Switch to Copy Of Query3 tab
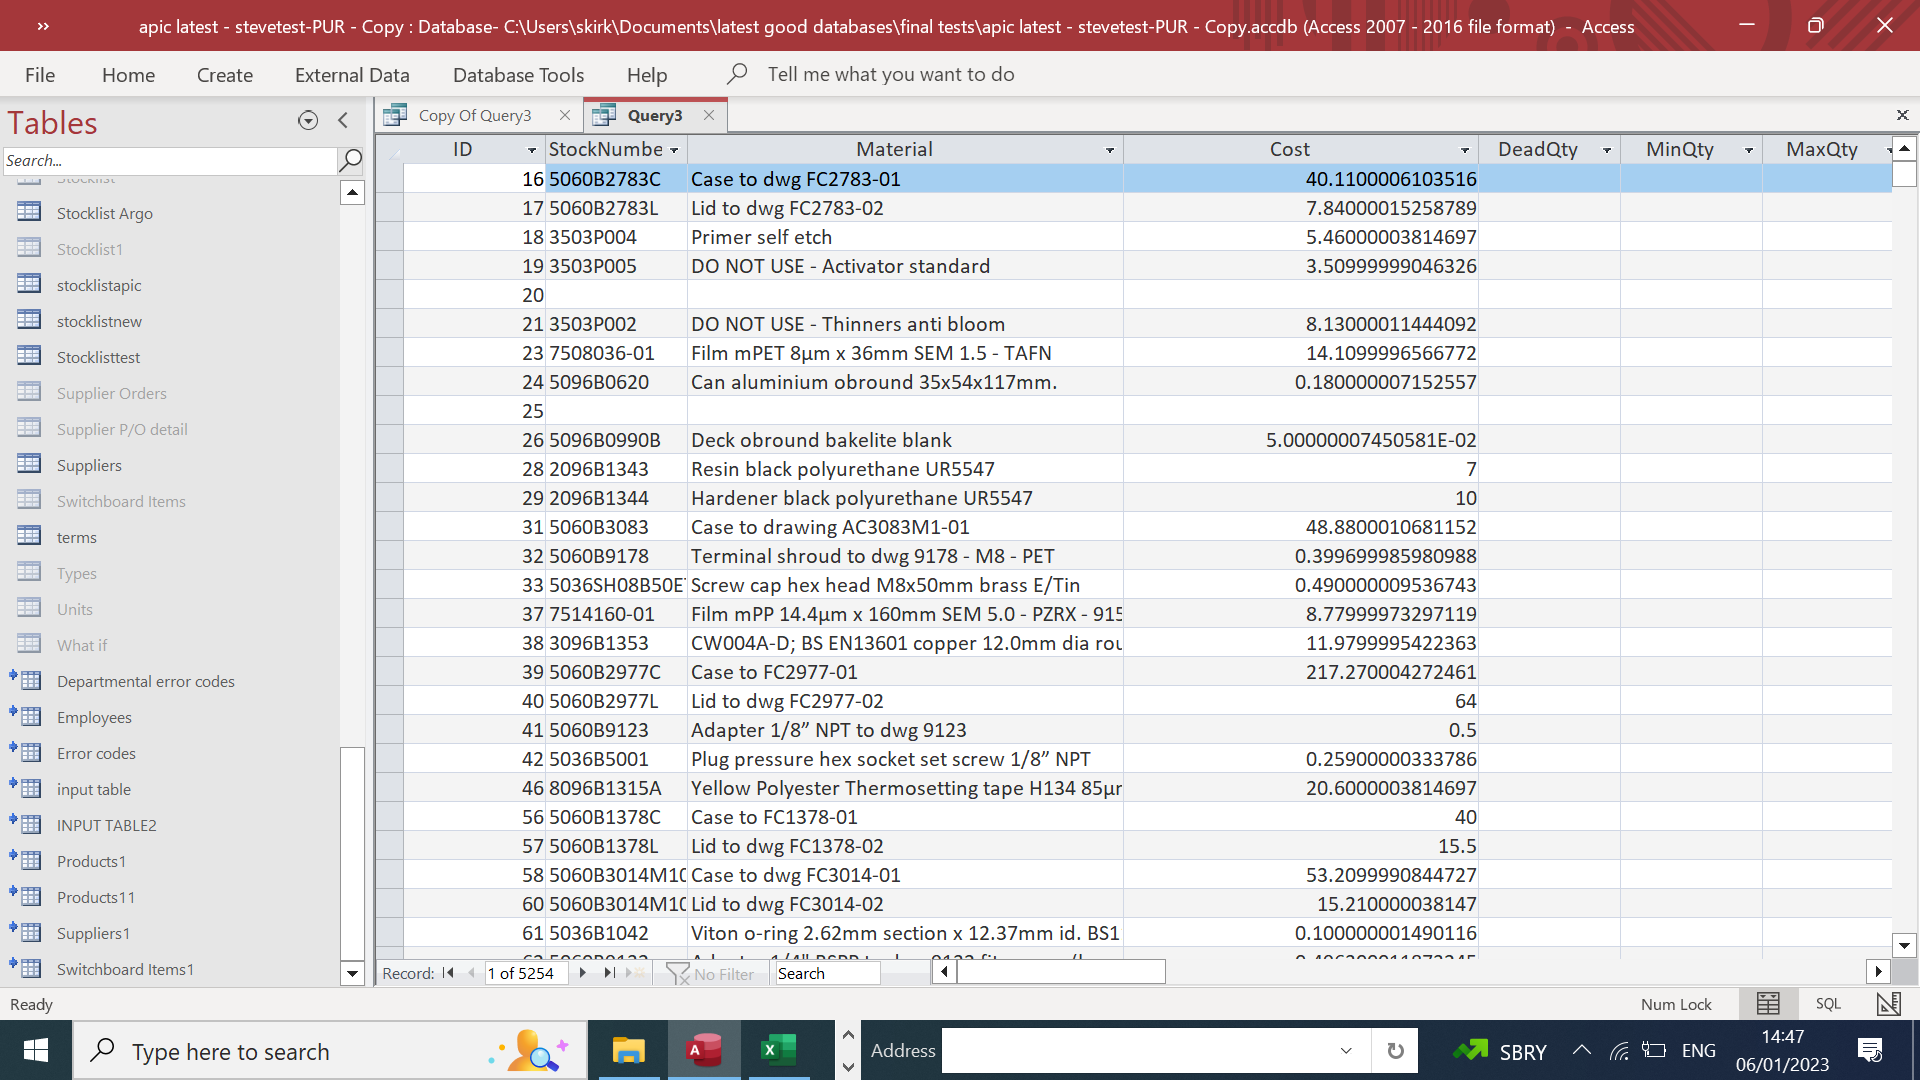The height and width of the screenshot is (1080, 1920). pyautogui.click(x=475, y=115)
